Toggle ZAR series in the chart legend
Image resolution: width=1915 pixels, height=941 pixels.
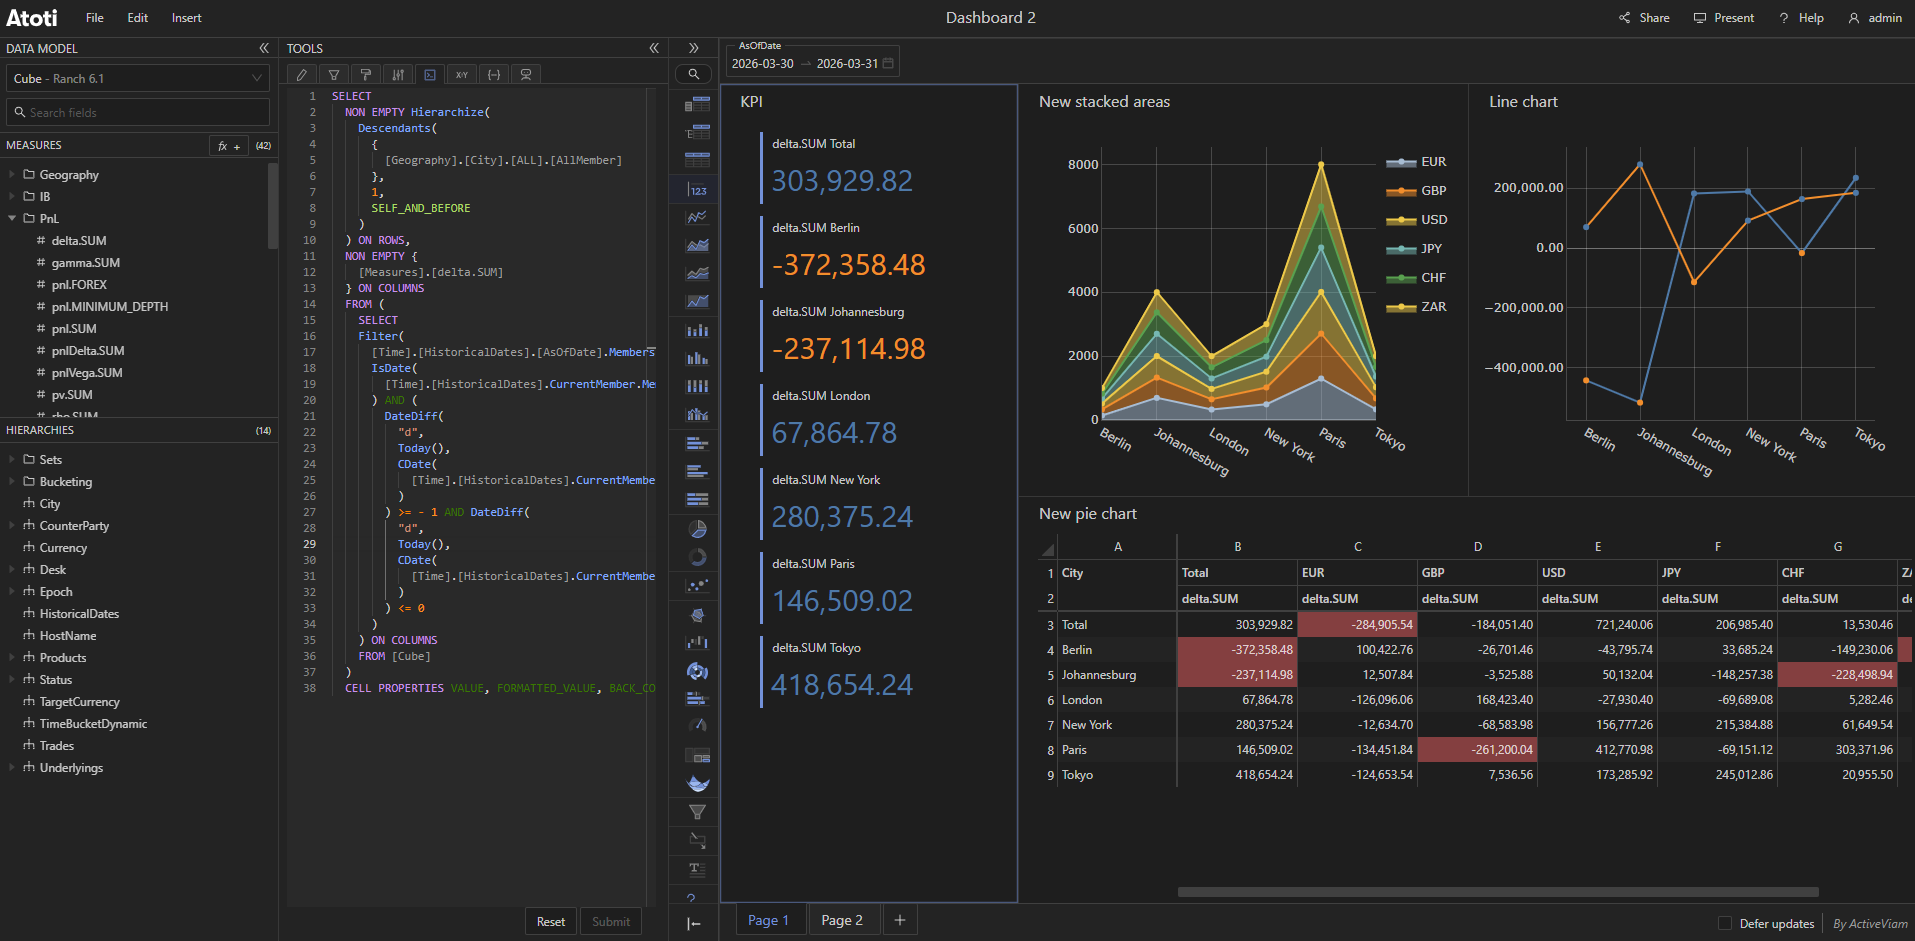point(1432,307)
